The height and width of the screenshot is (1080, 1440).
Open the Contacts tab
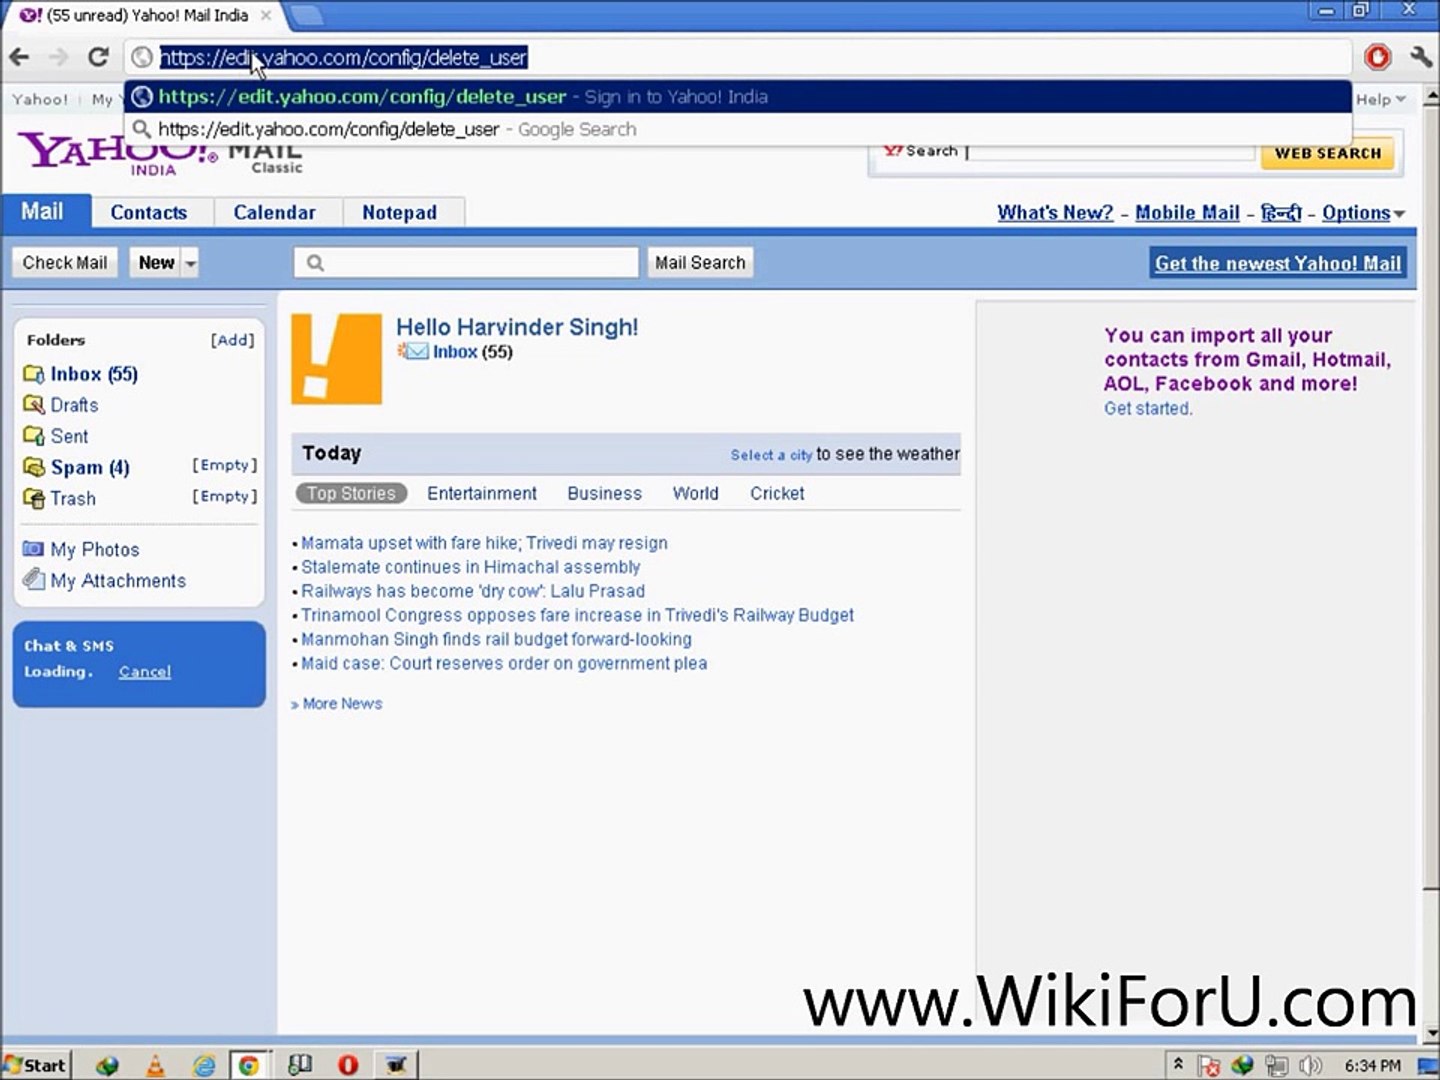[x=149, y=213]
